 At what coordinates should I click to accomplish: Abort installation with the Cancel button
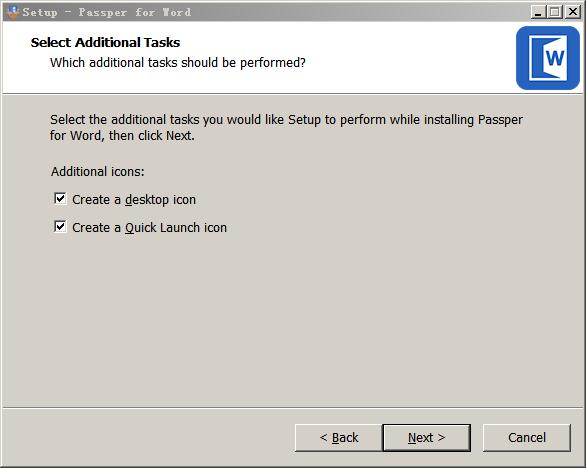[x=527, y=438]
